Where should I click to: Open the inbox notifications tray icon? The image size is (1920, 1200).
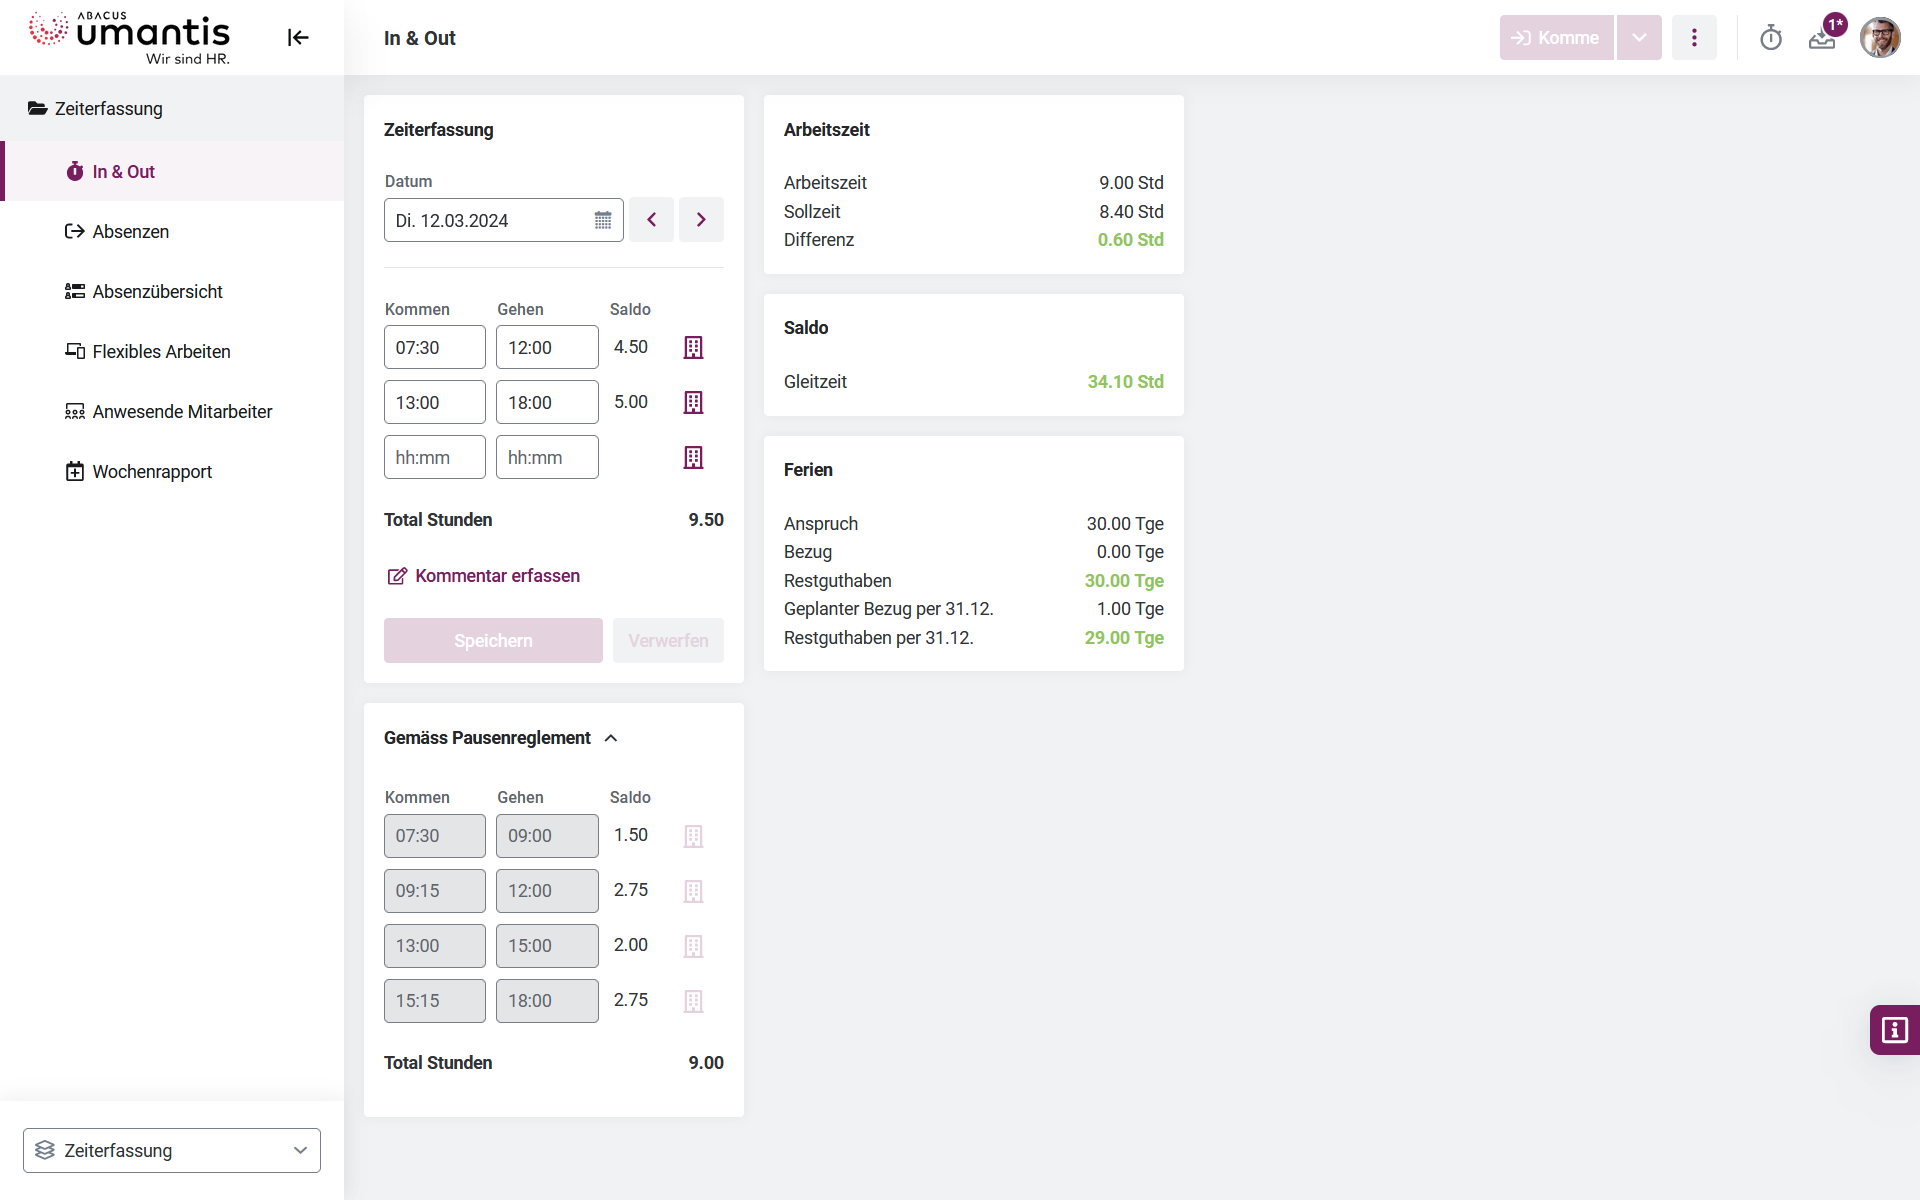click(1821, 37)
